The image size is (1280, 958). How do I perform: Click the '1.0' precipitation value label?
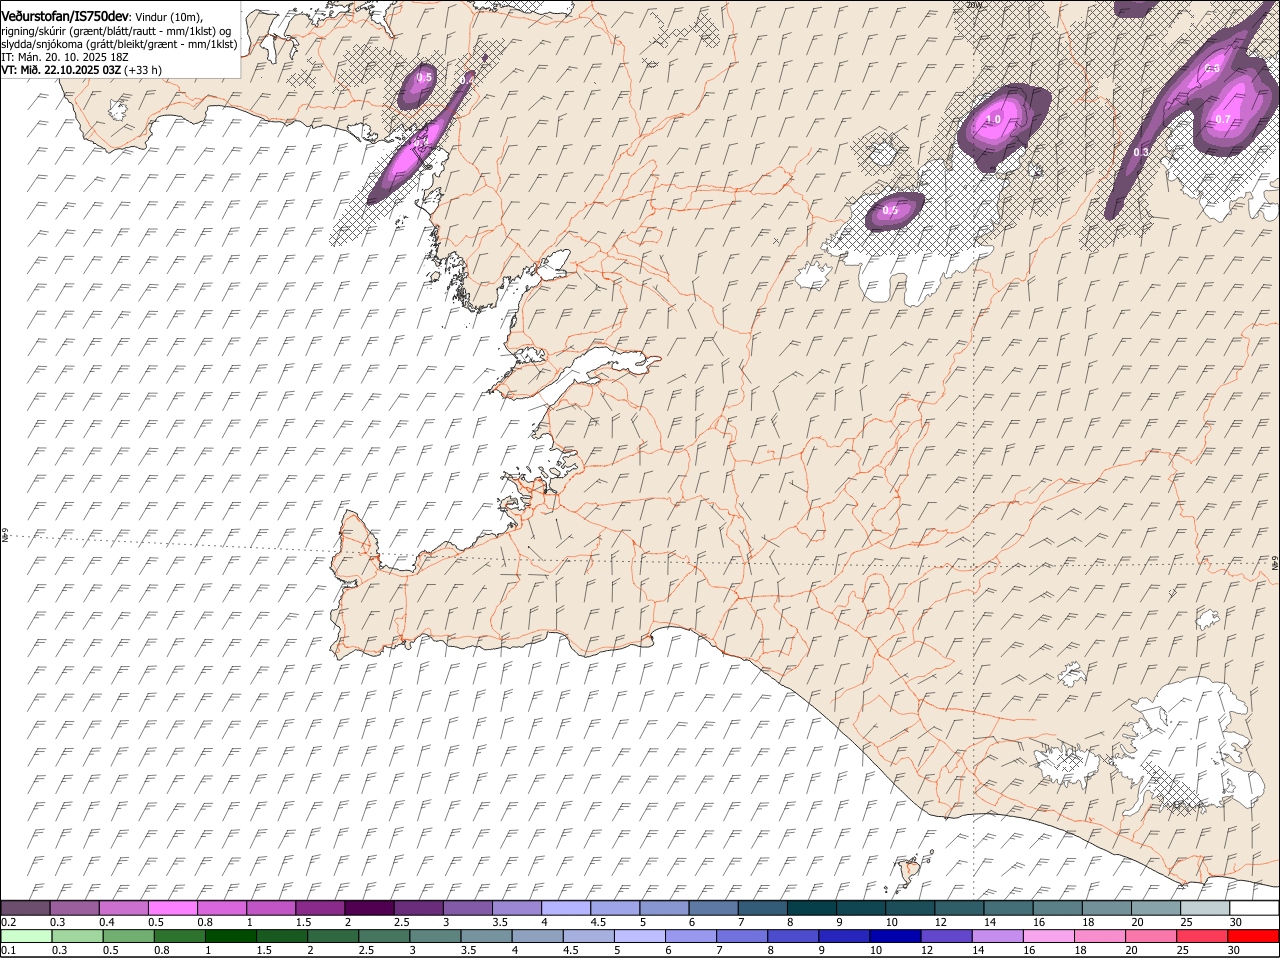point(993,120)
